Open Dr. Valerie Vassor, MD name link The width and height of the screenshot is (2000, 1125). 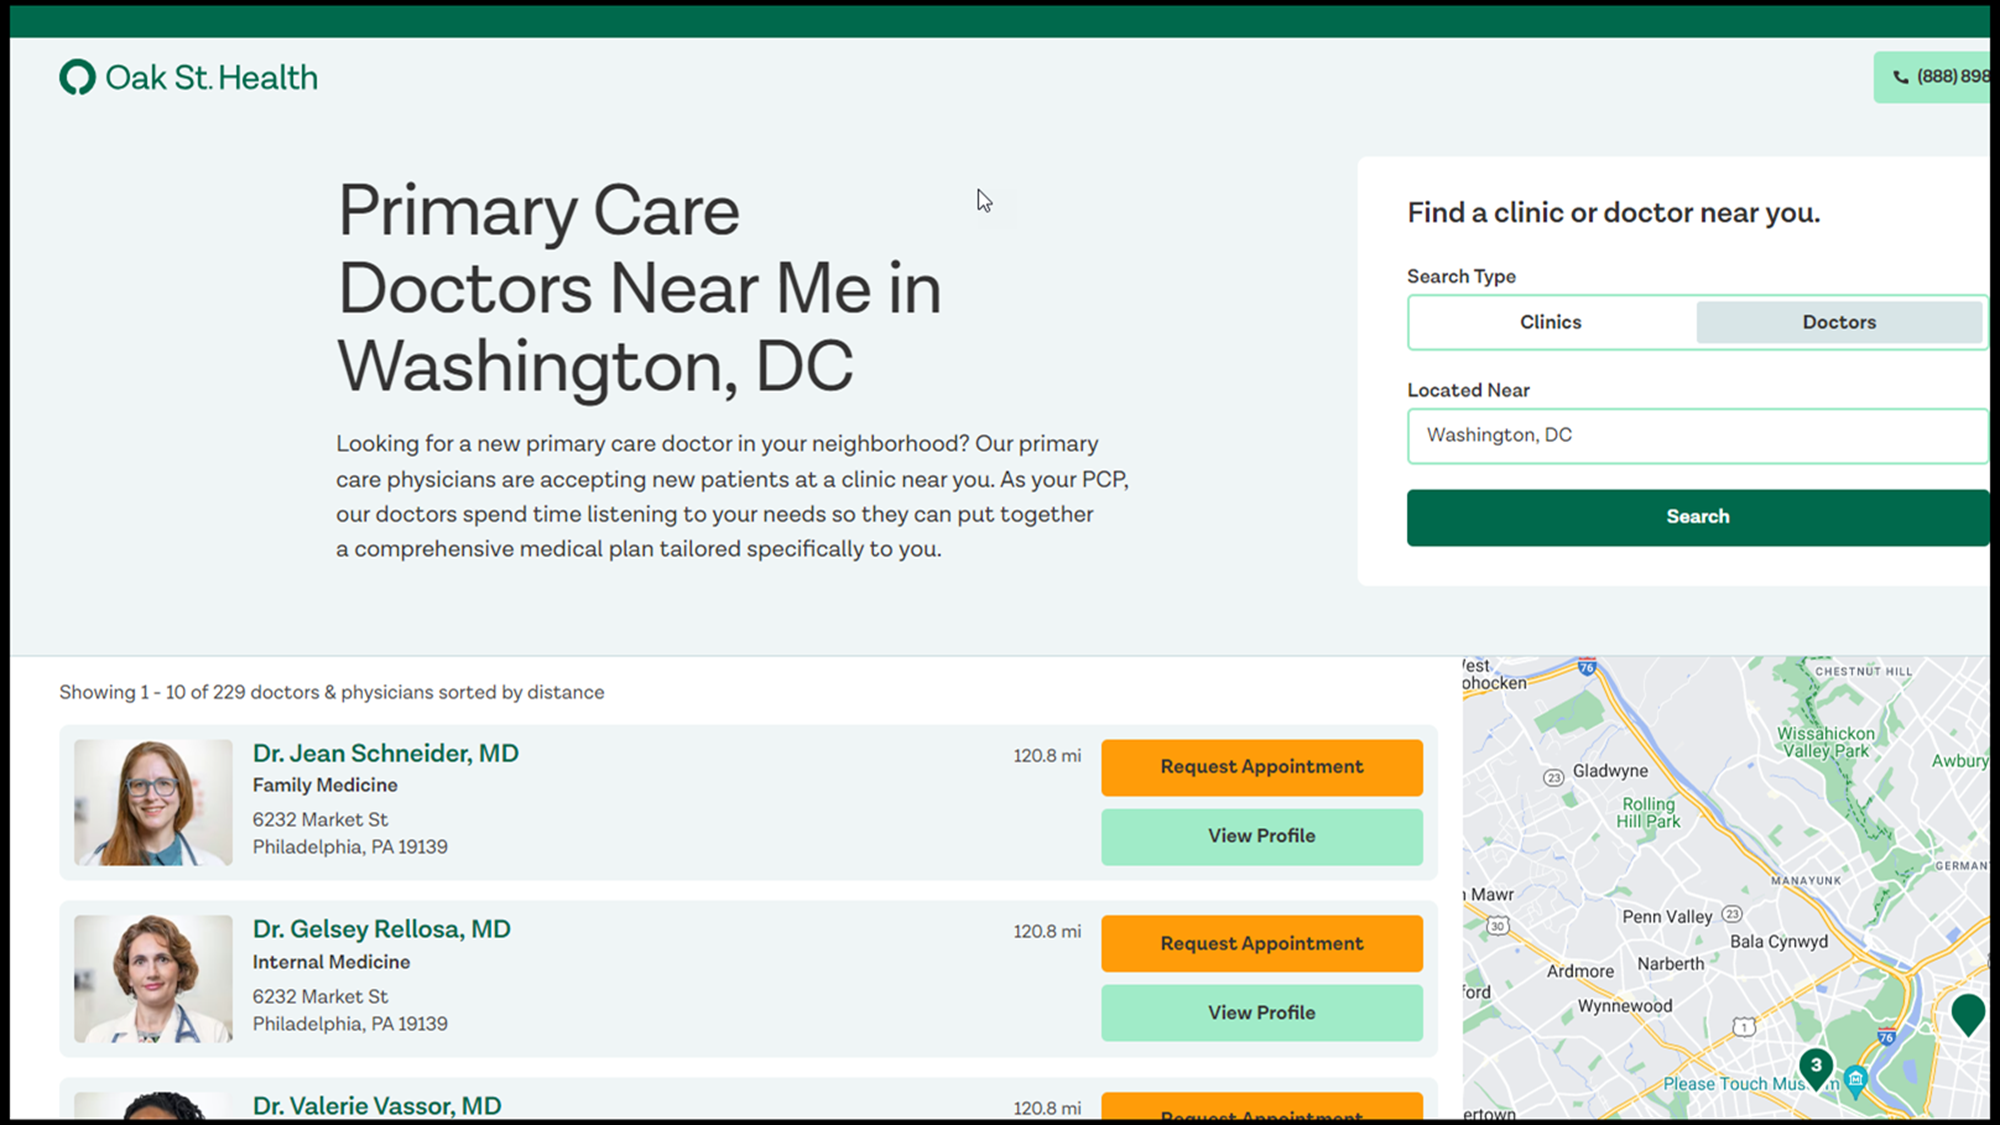[377, 1105]
